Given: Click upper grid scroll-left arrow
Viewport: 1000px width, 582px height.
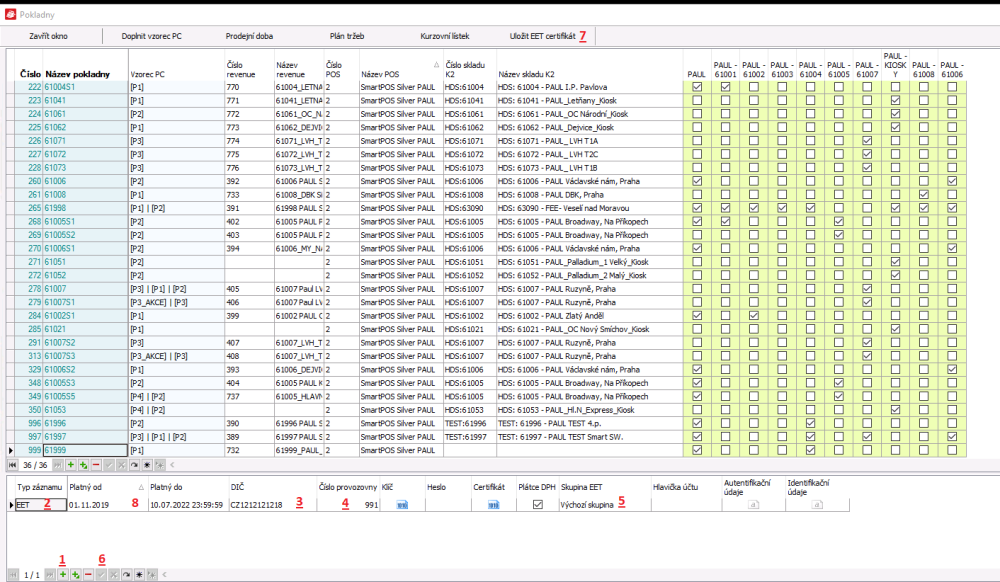Looking at the screenshot, I should 172,465.
